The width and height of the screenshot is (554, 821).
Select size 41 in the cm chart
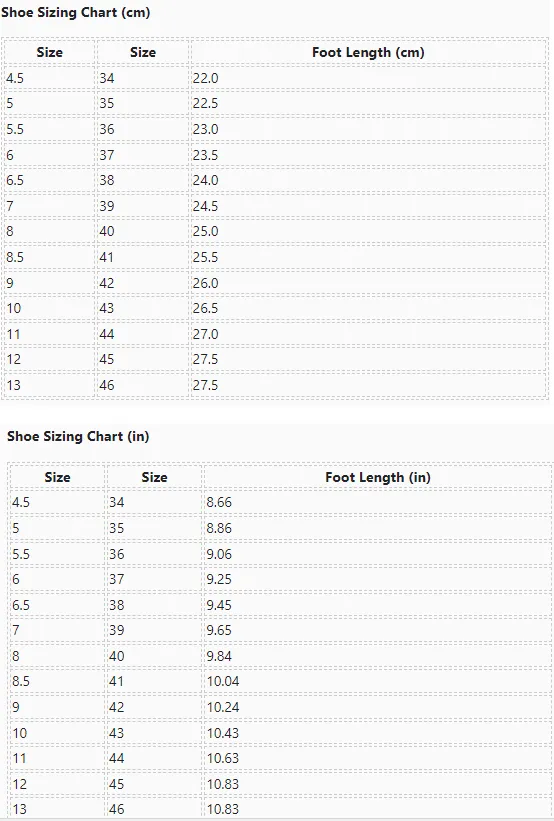[142, 257]
